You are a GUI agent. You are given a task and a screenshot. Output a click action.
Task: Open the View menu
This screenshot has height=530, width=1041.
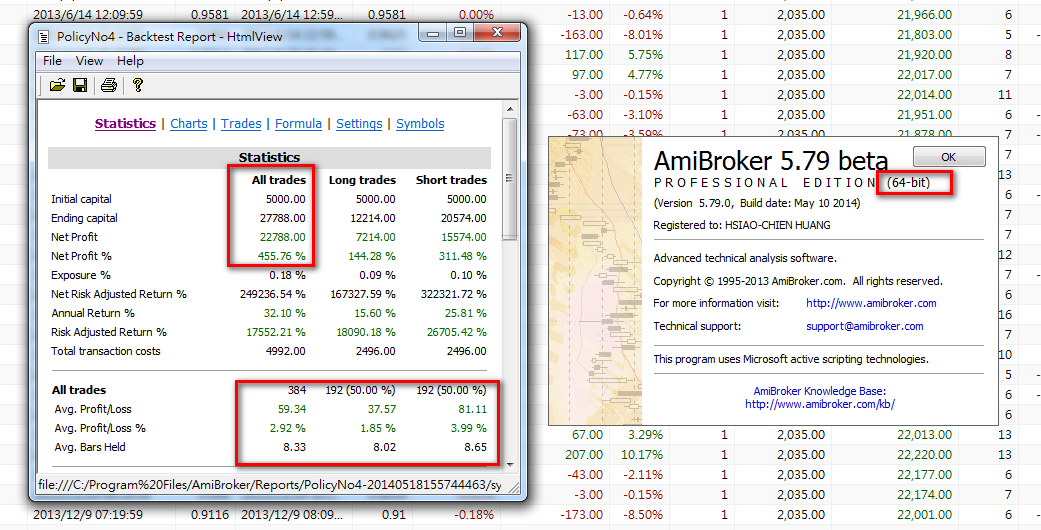[89, 60]
